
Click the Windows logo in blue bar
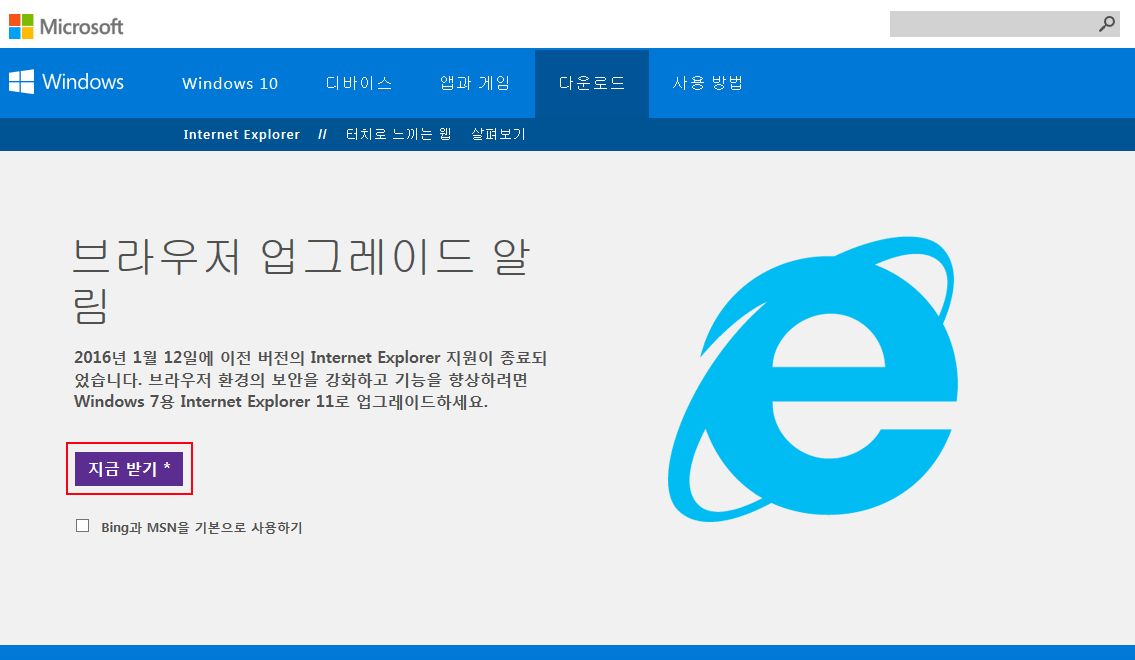(67, 82)
